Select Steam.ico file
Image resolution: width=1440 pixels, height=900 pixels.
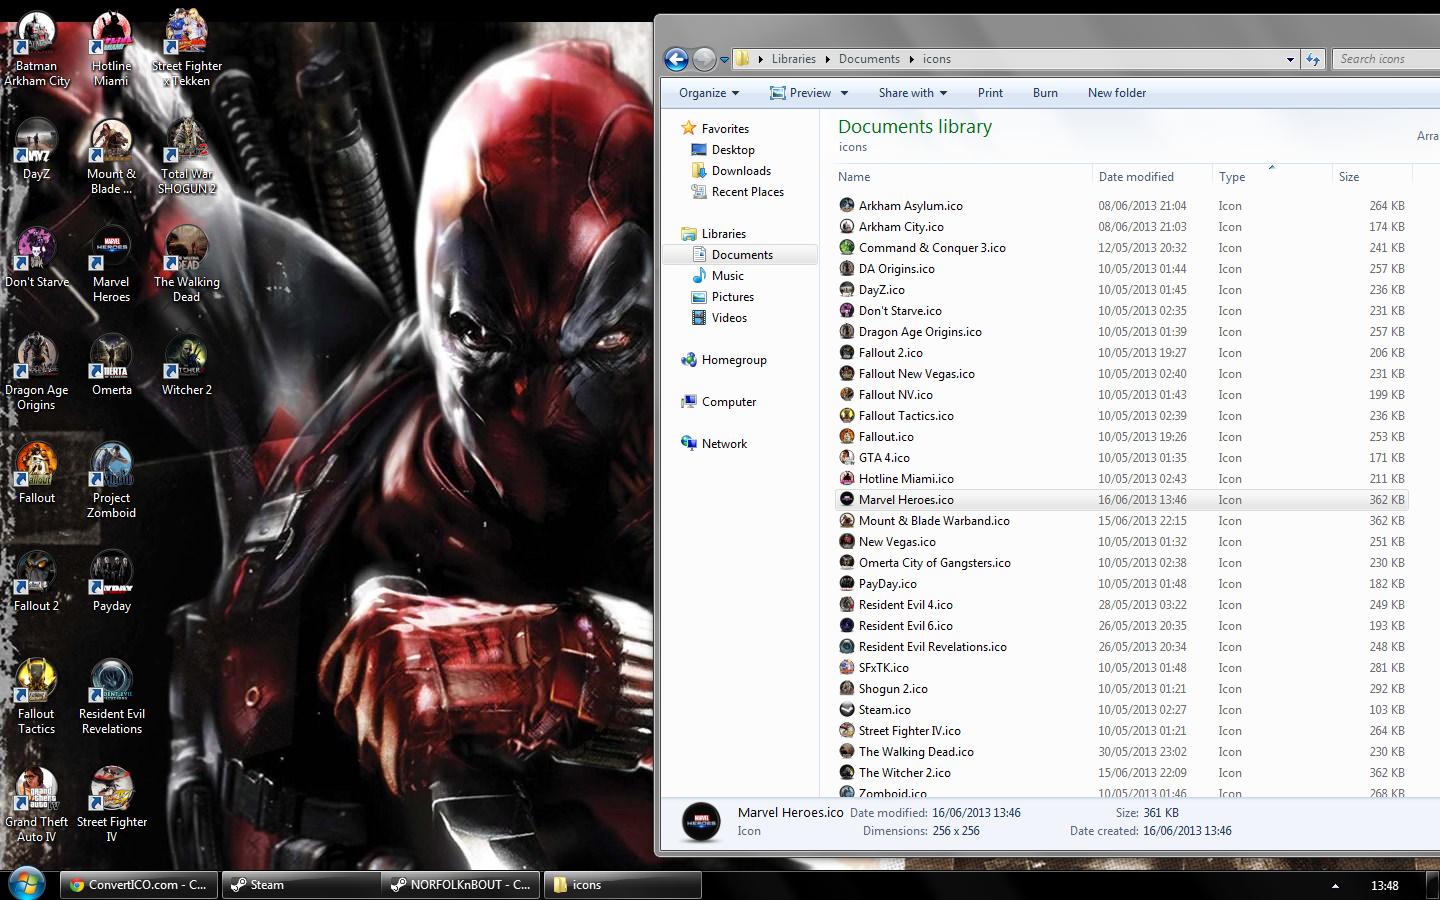1122,710
